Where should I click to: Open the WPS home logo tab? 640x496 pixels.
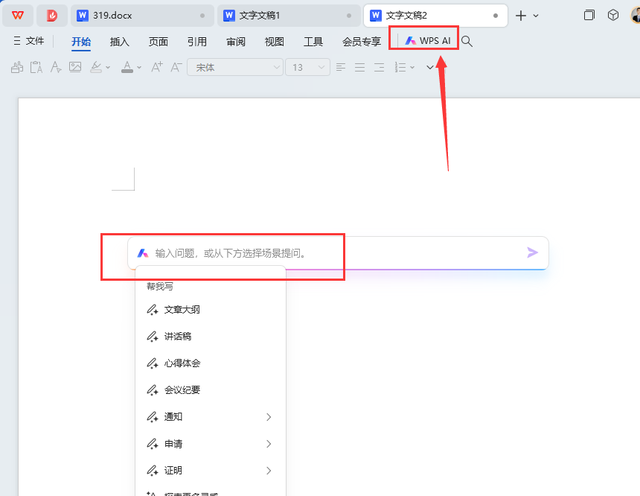click(x=18, y=16)
